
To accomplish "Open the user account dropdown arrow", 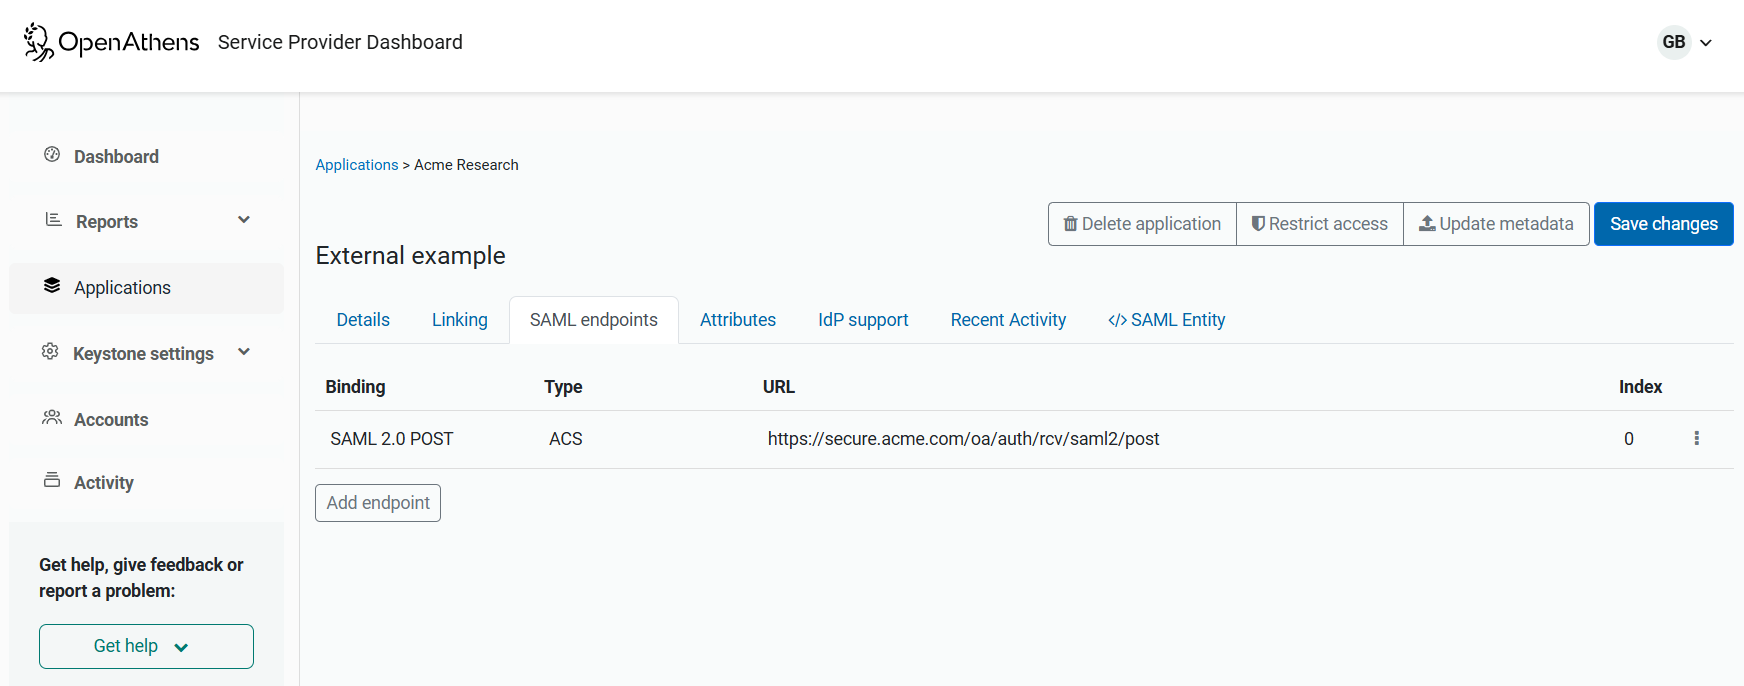I will coord(1706,43).
